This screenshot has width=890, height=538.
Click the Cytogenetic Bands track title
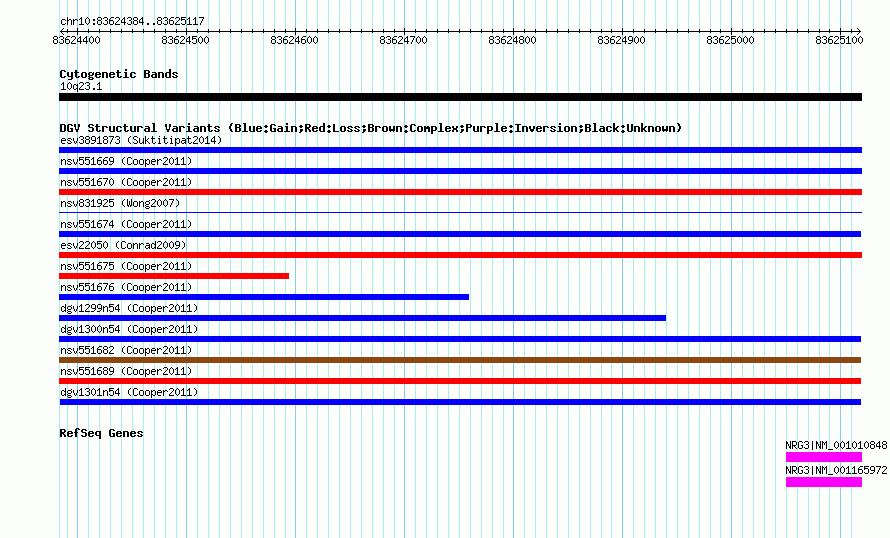[119, 74]
